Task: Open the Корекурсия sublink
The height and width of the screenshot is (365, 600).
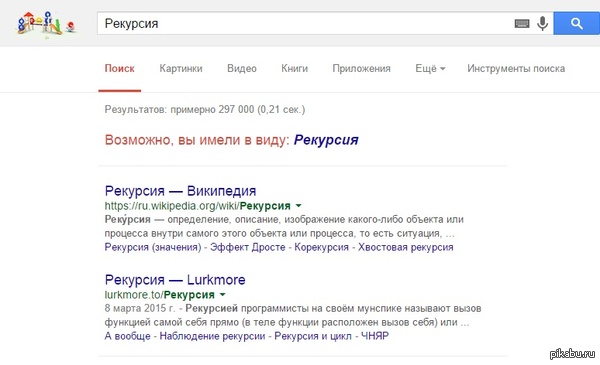Action: (321, 247)
